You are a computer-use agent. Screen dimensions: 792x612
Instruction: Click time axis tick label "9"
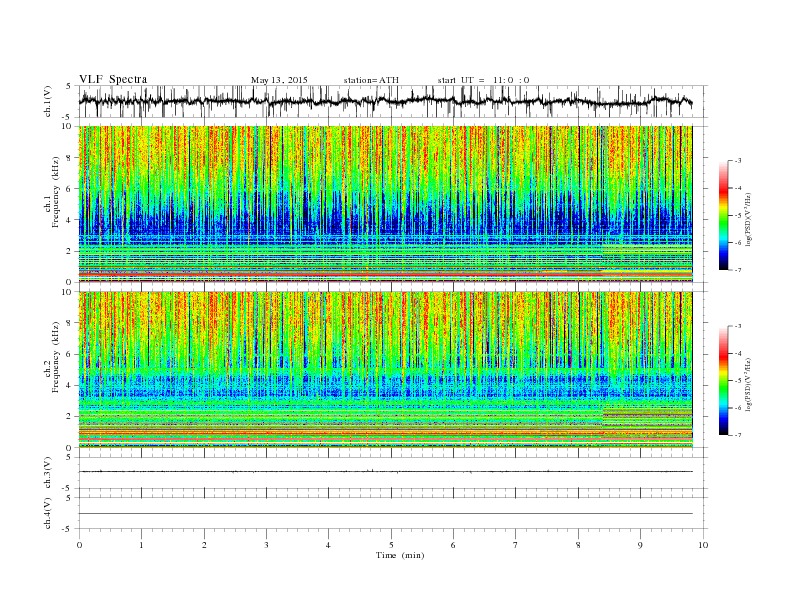pos(640,545)
